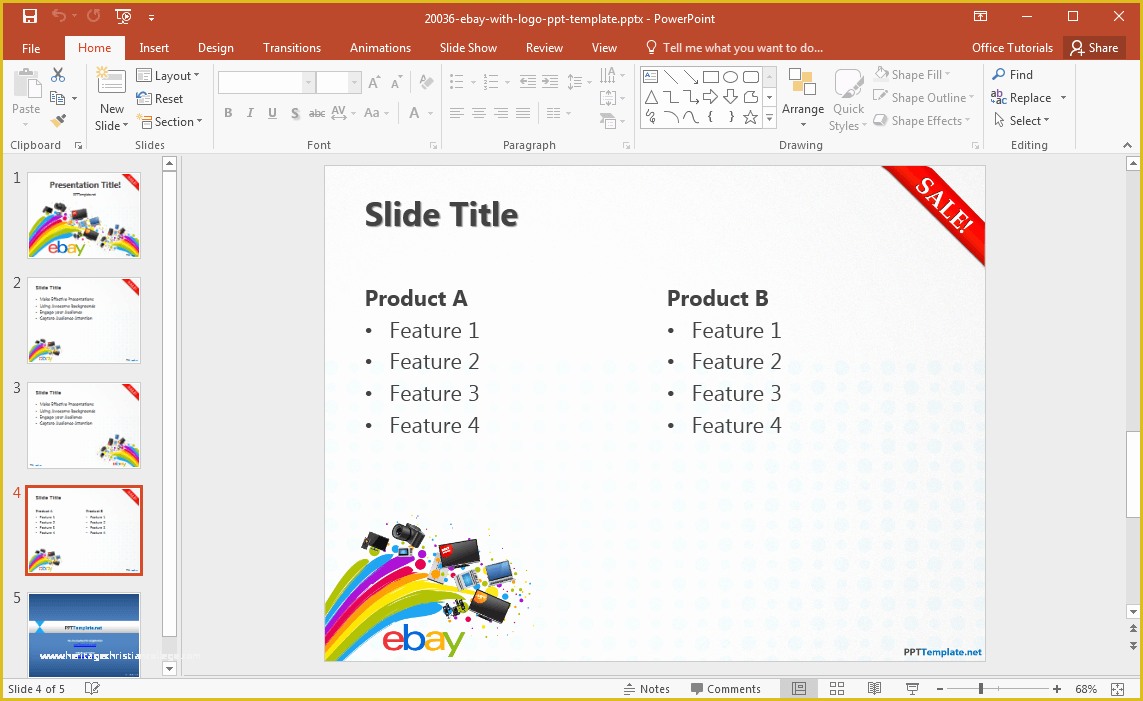Cut selection with the scissors icon

pyautogui.click(x=58, y=75)
